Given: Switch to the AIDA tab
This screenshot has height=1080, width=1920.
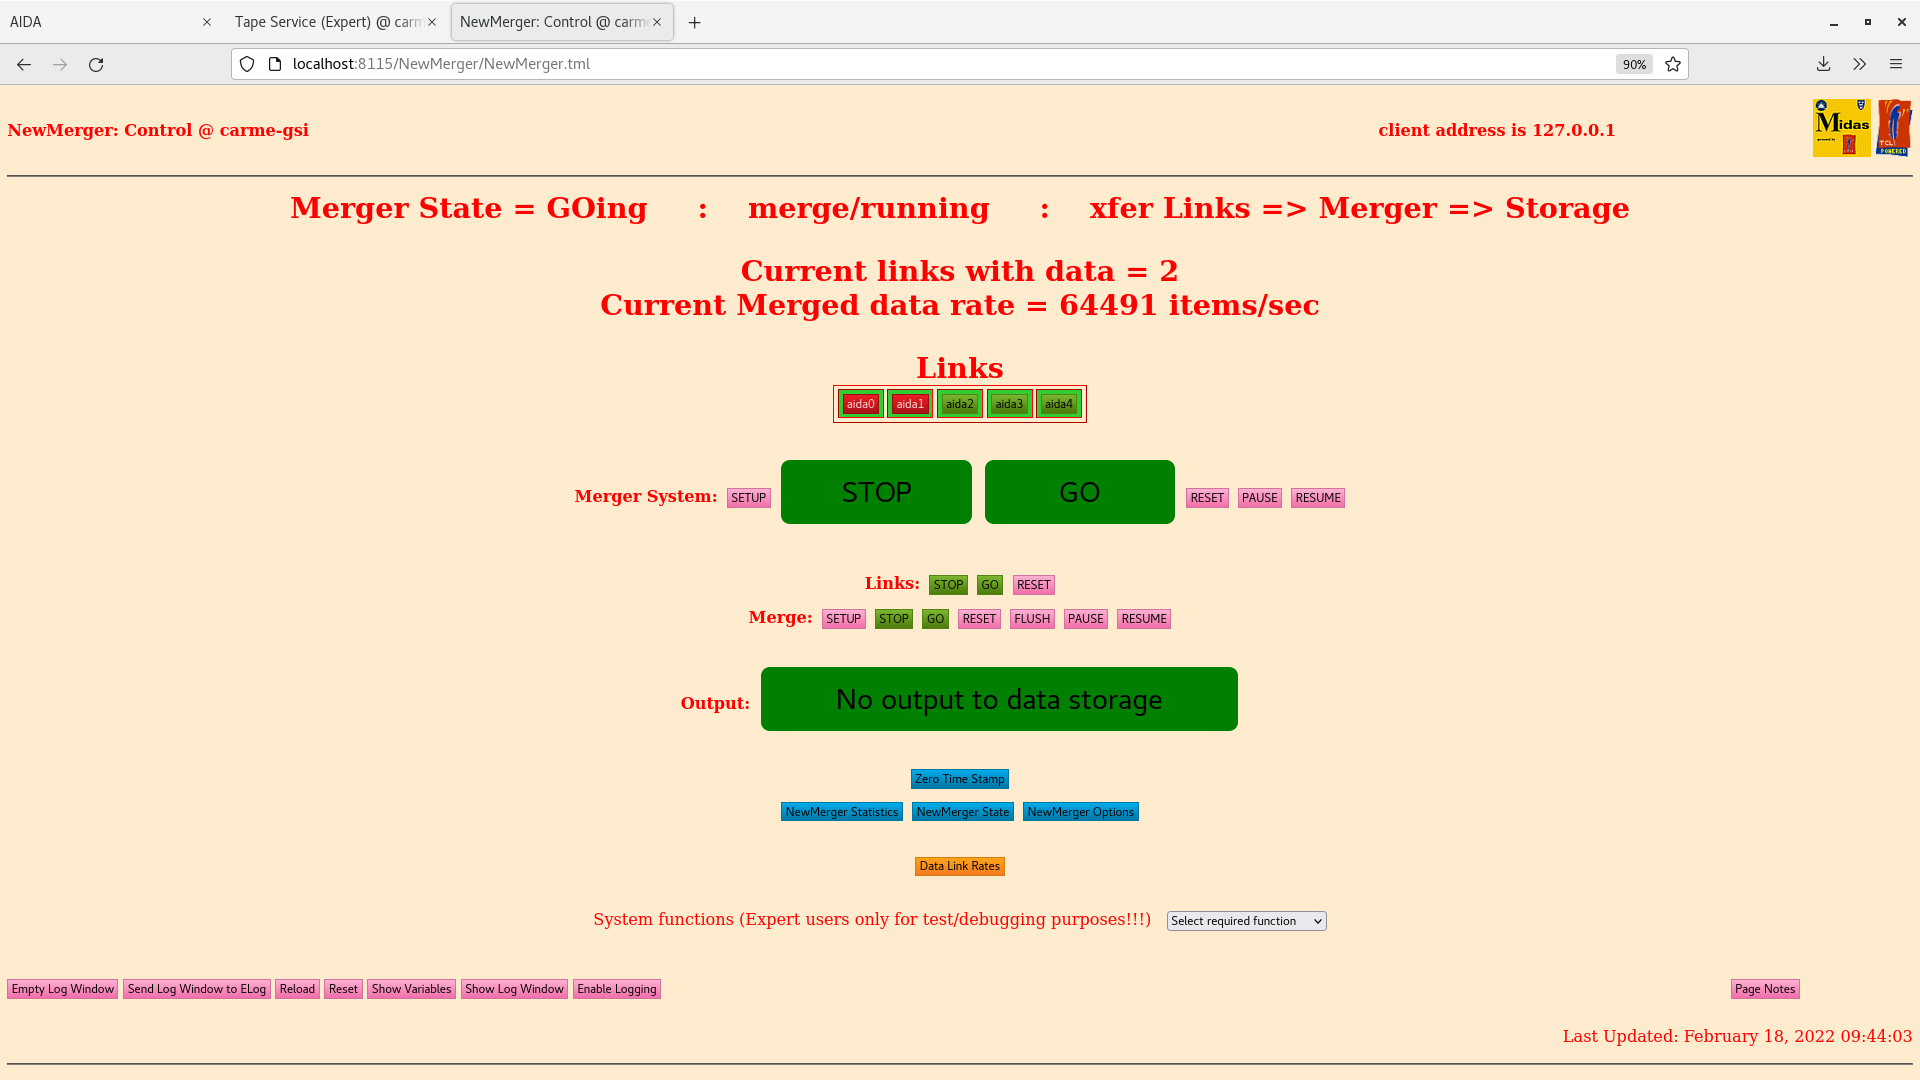Looking at the screenshot, I should pos(100,22).
